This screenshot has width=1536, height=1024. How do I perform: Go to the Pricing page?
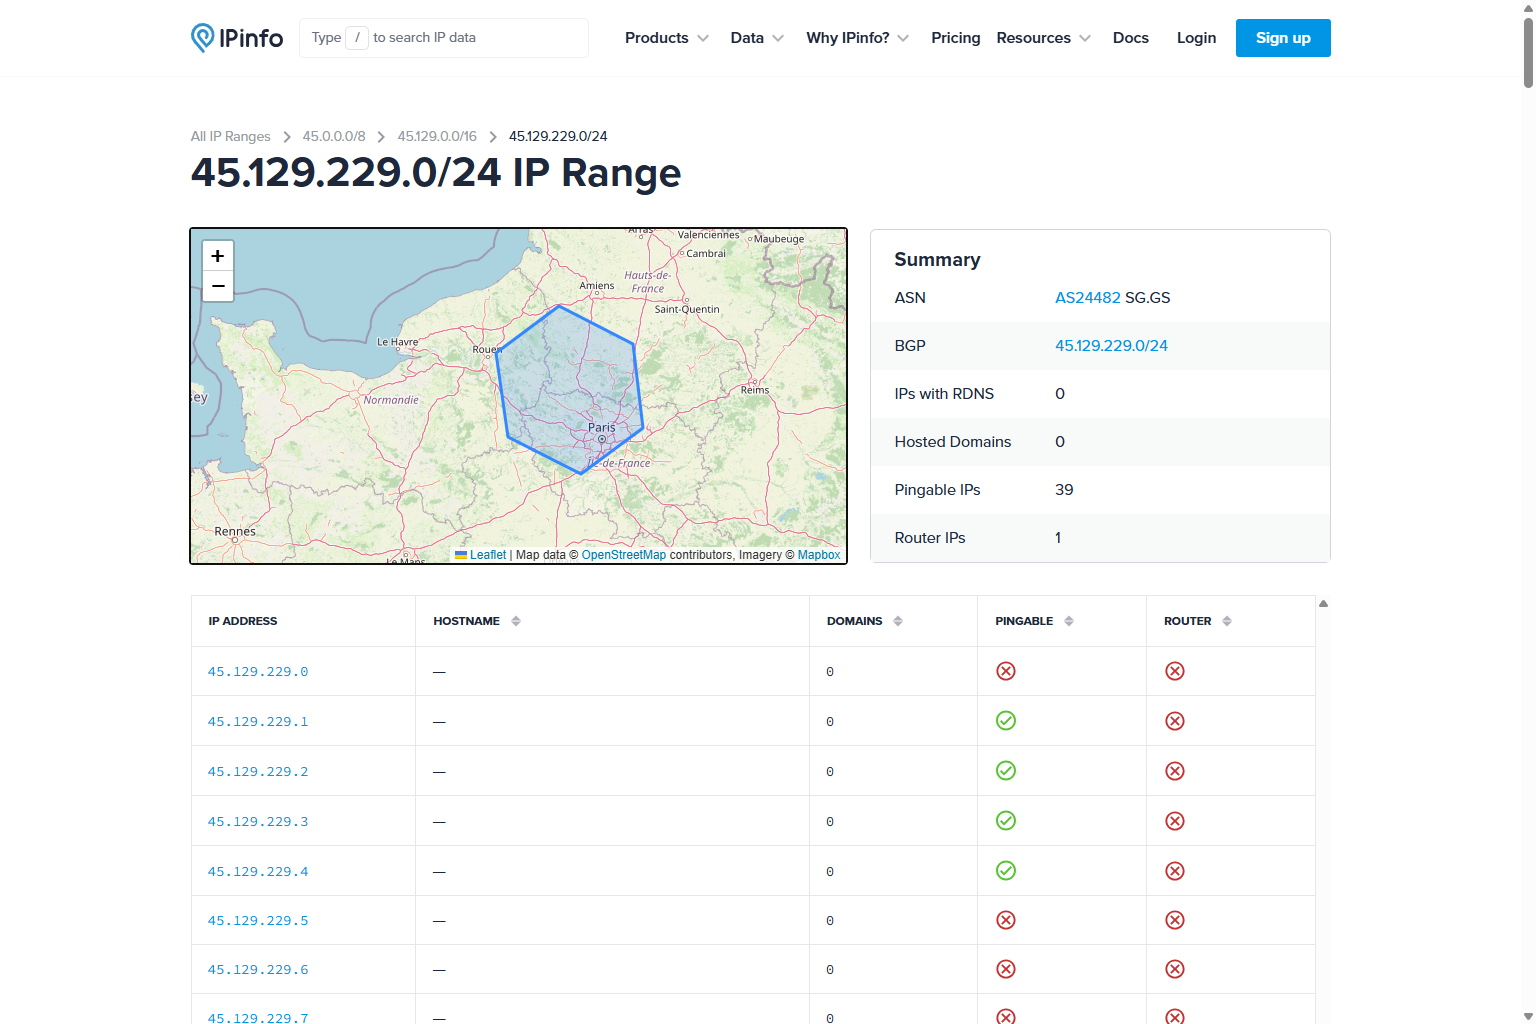pyautogui.click(x=955, y=38)
